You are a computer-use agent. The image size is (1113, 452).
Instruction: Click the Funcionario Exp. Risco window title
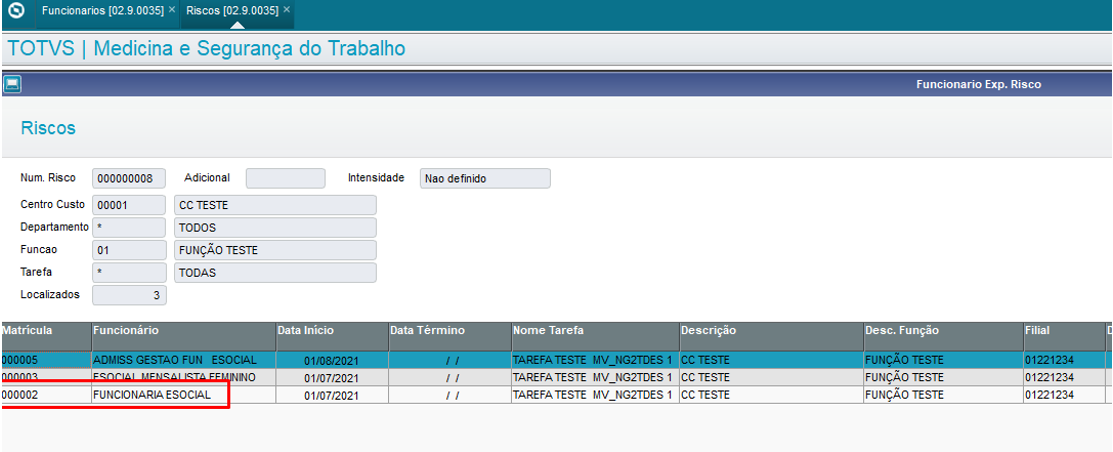point(978,84)
